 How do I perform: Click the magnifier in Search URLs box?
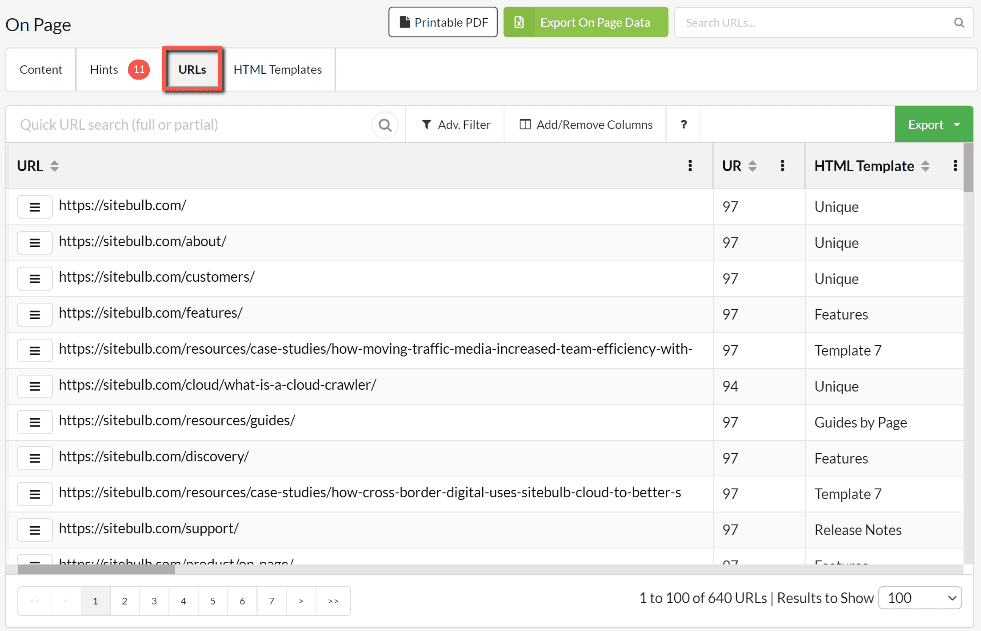pos(958,23)
